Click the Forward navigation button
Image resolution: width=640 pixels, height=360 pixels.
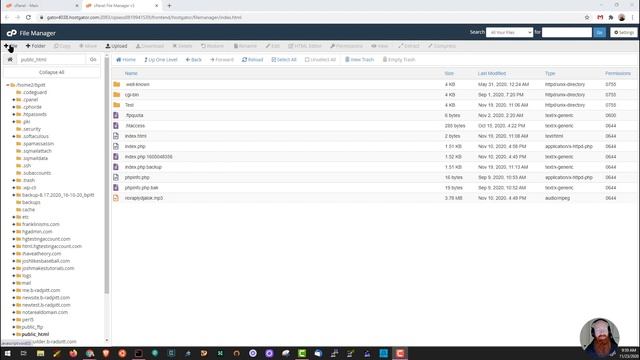point(222,60)
